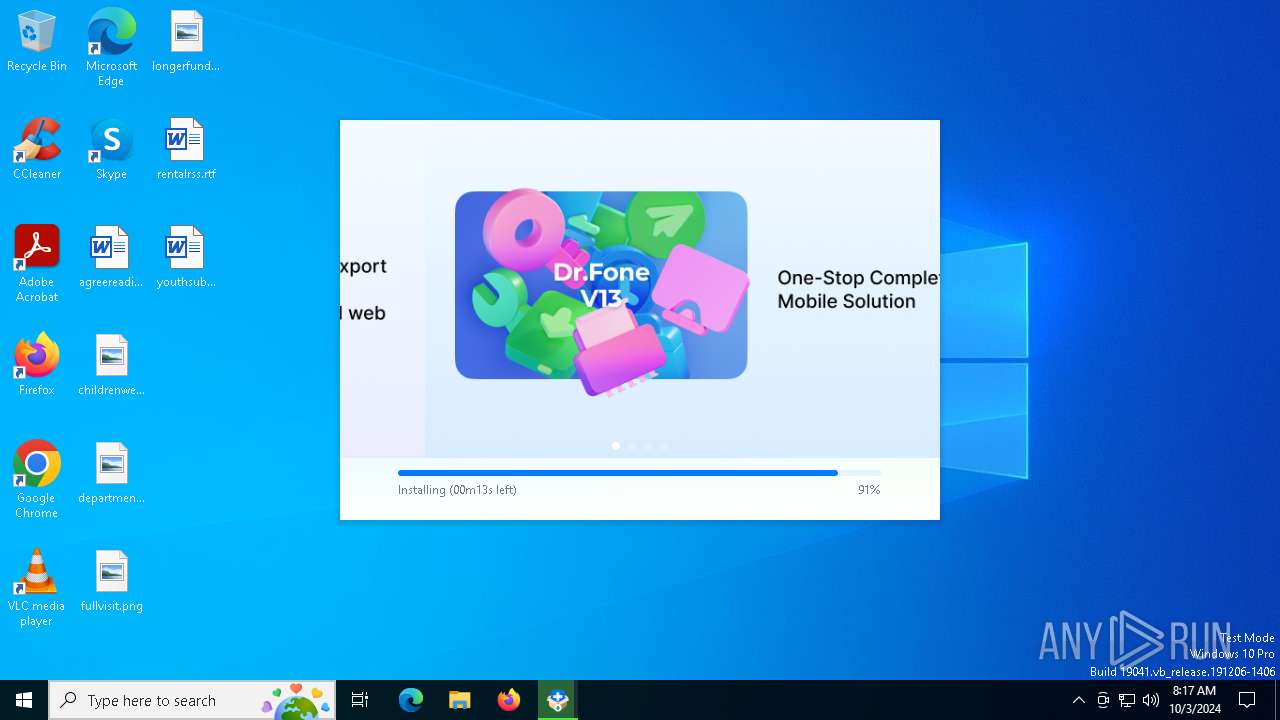Click Dr.Fone installer taskbar icon
Image resolution: width=1280 pixels, height=720 pixels.
pos(557,700)
